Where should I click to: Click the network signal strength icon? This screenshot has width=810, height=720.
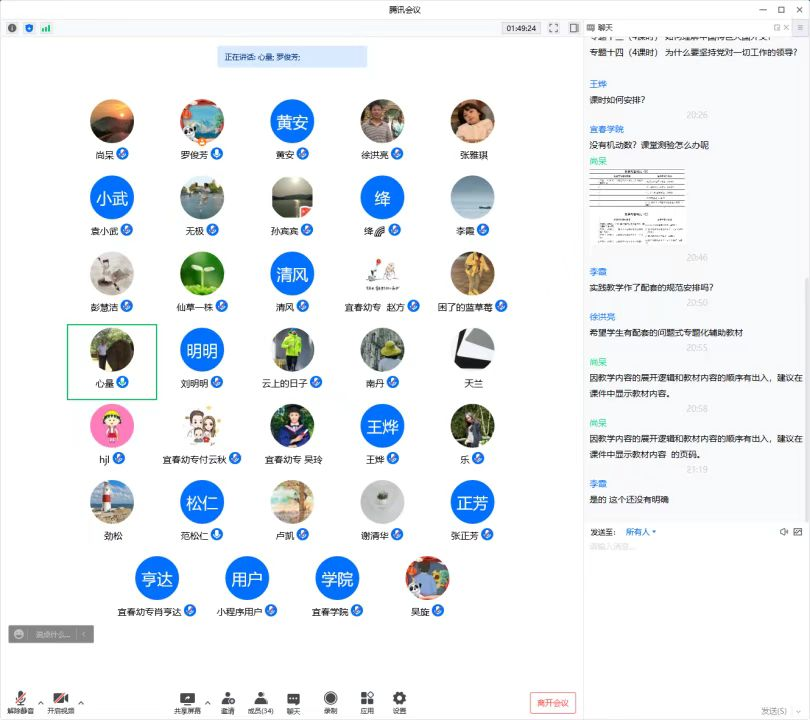click(46, 28)
